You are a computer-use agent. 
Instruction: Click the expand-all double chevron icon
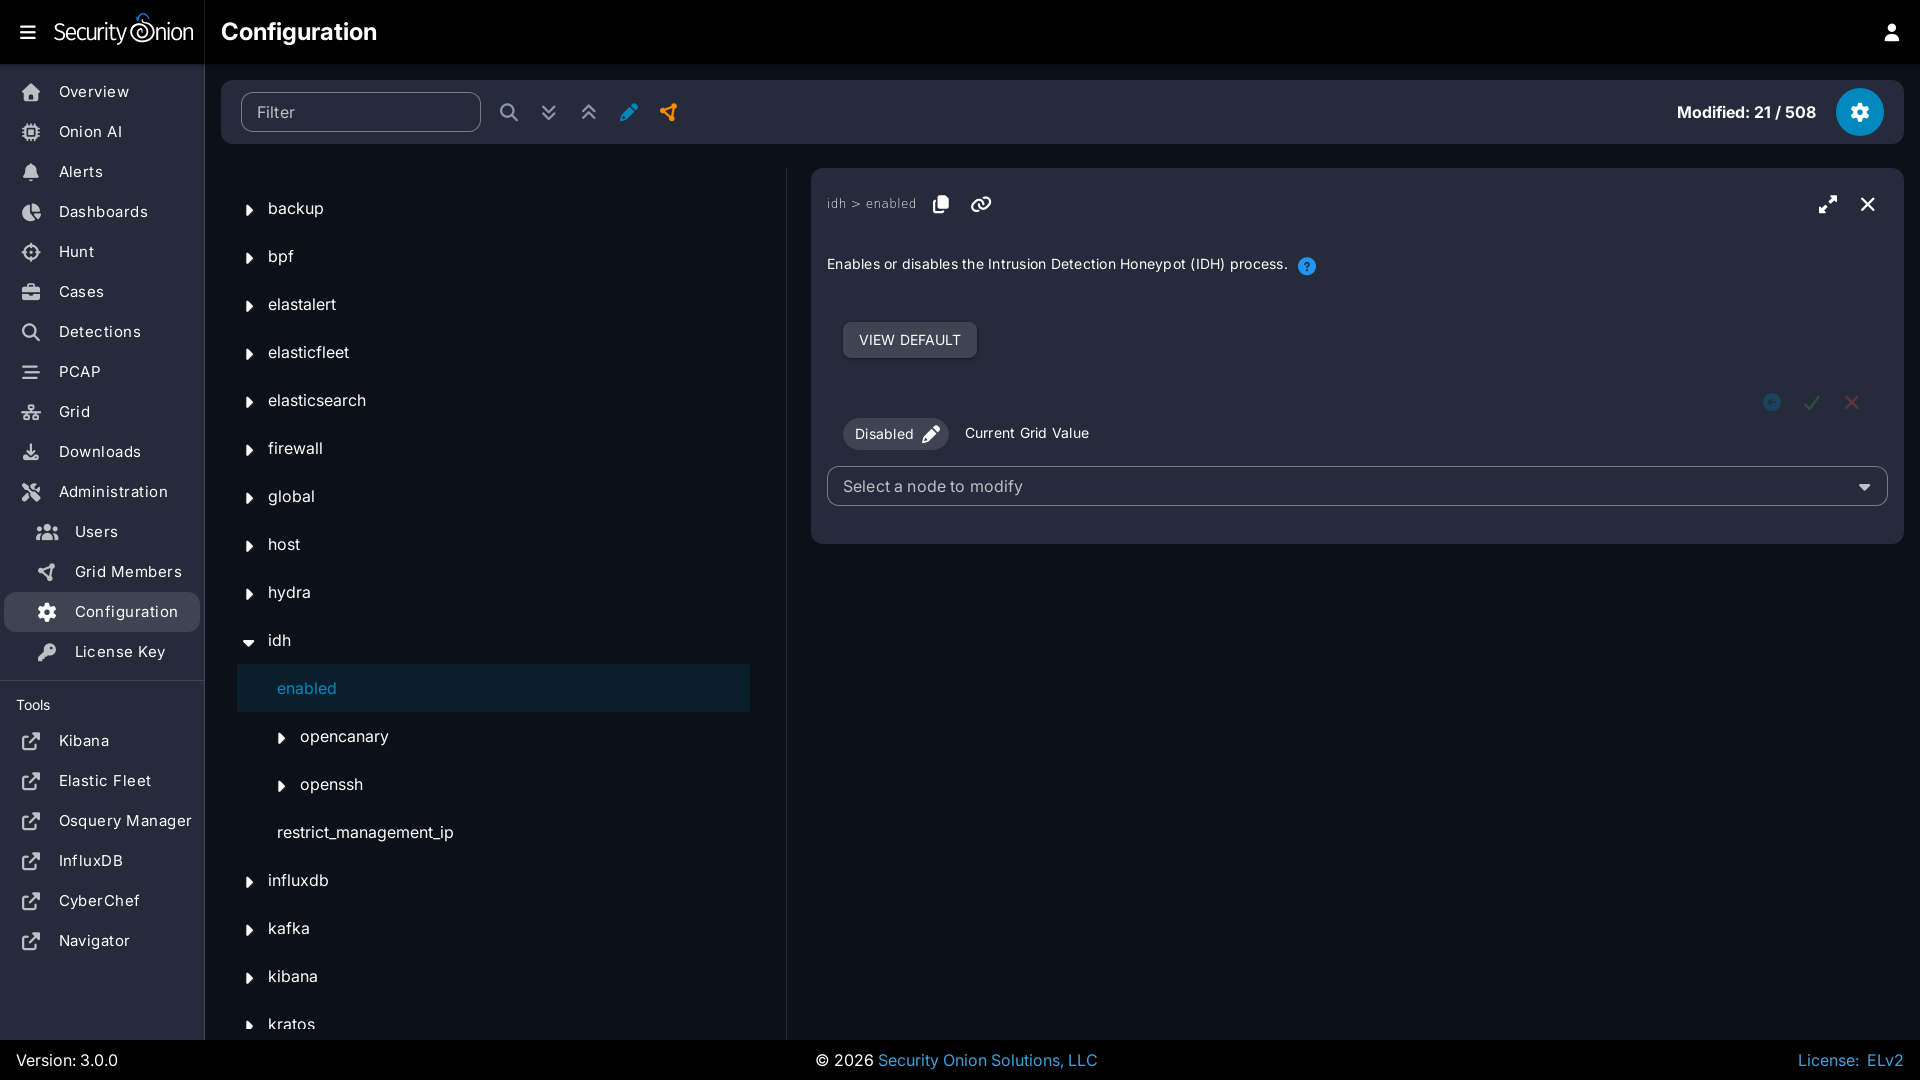548,112
